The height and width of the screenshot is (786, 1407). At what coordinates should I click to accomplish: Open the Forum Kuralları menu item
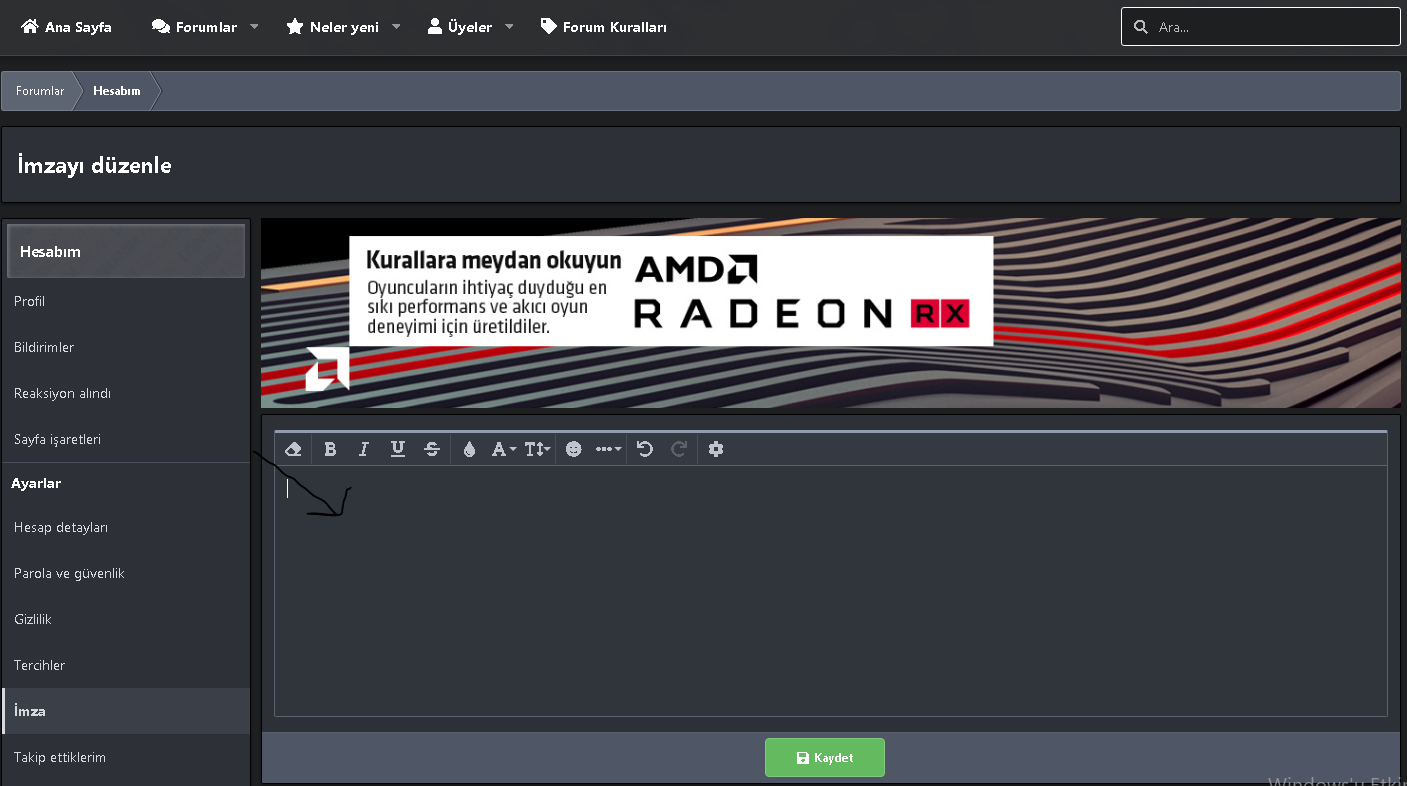pyautogui.click(x=604, y=27)
